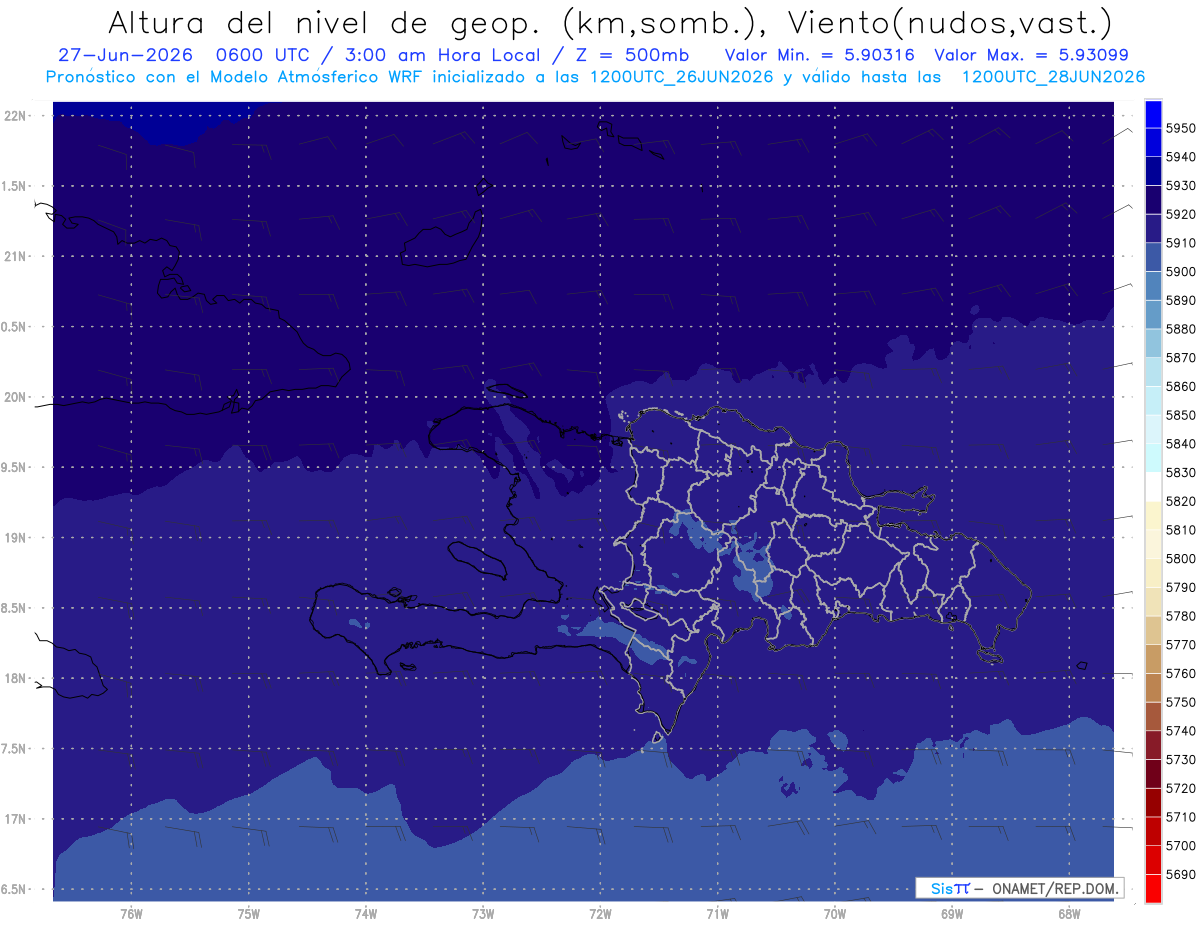Select the '1200UTC_26JUN2026' initialization time text

(683, 77)
